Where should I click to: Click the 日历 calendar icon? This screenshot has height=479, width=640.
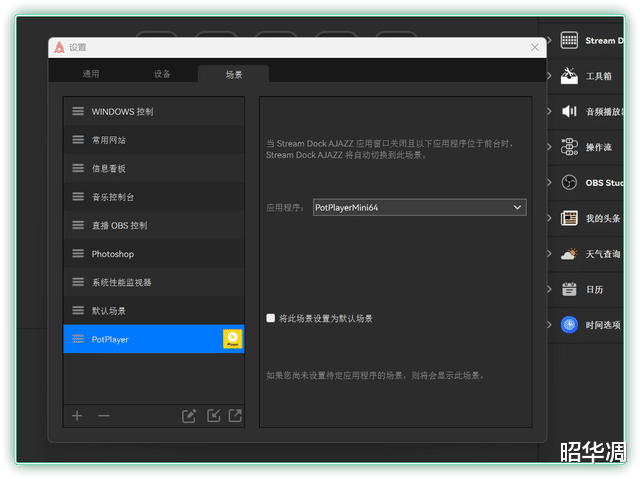569,289
